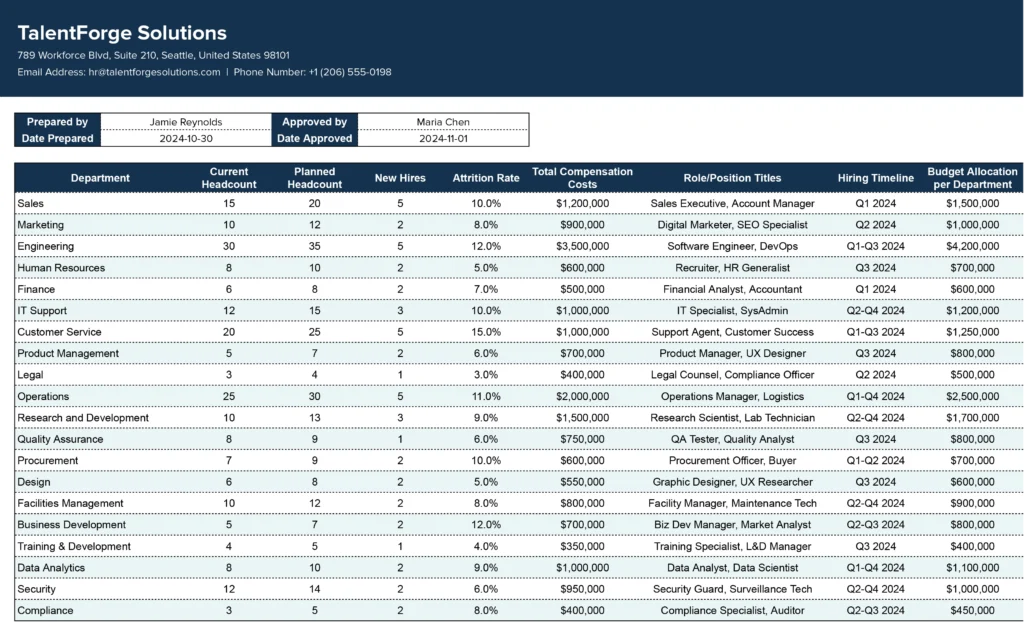
Task: Click the Planned Headcount column header
Action: pyautogui.click(x=314, y=178)
